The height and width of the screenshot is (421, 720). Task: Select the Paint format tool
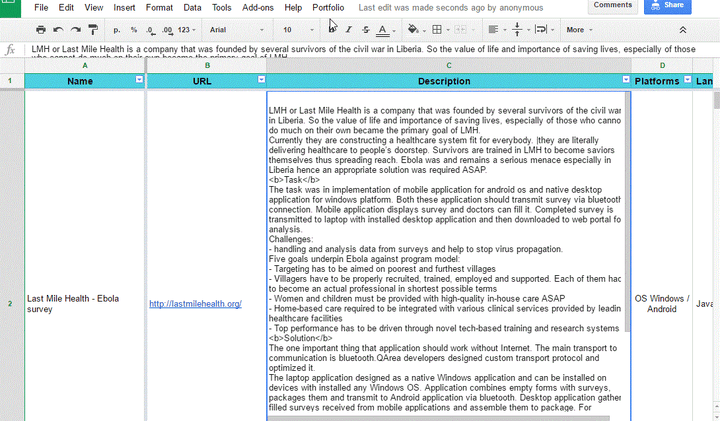pyautogui.click(x=93, y=30)
